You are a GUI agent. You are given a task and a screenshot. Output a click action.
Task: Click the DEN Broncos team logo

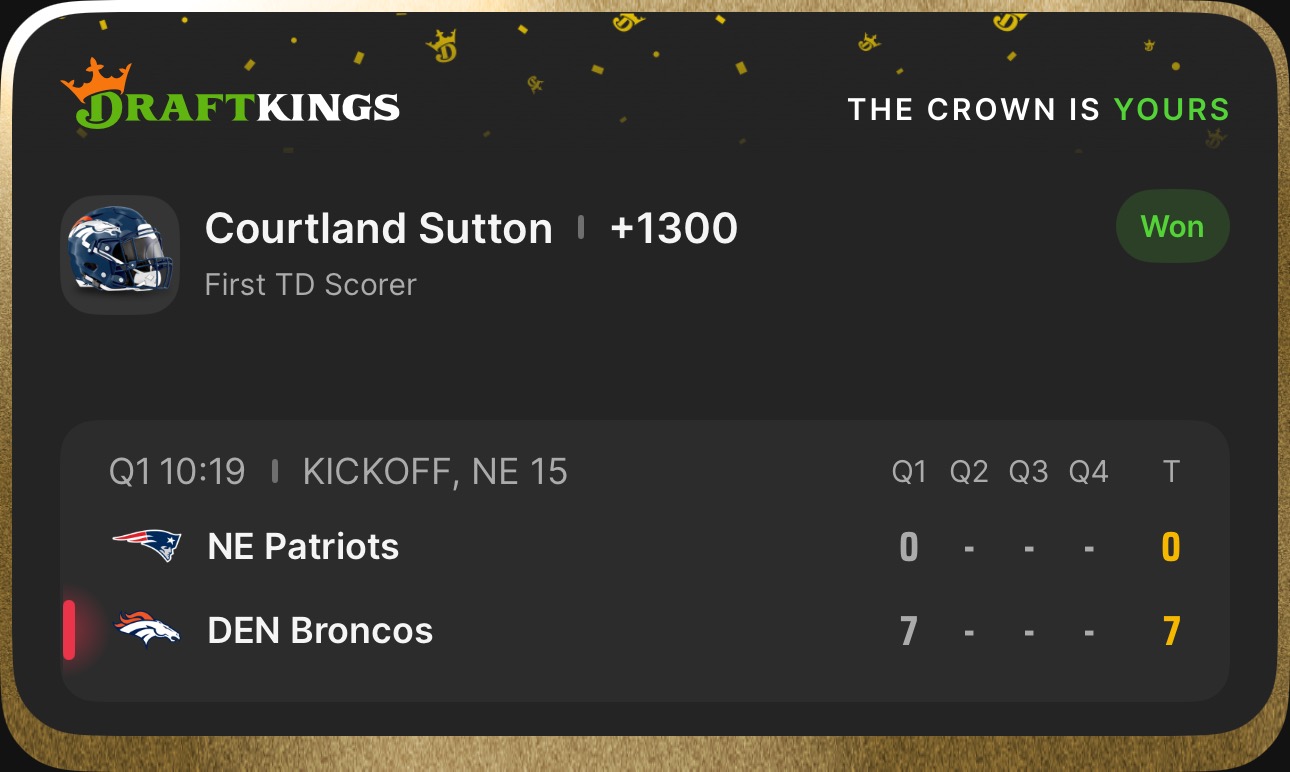(147, 630)
